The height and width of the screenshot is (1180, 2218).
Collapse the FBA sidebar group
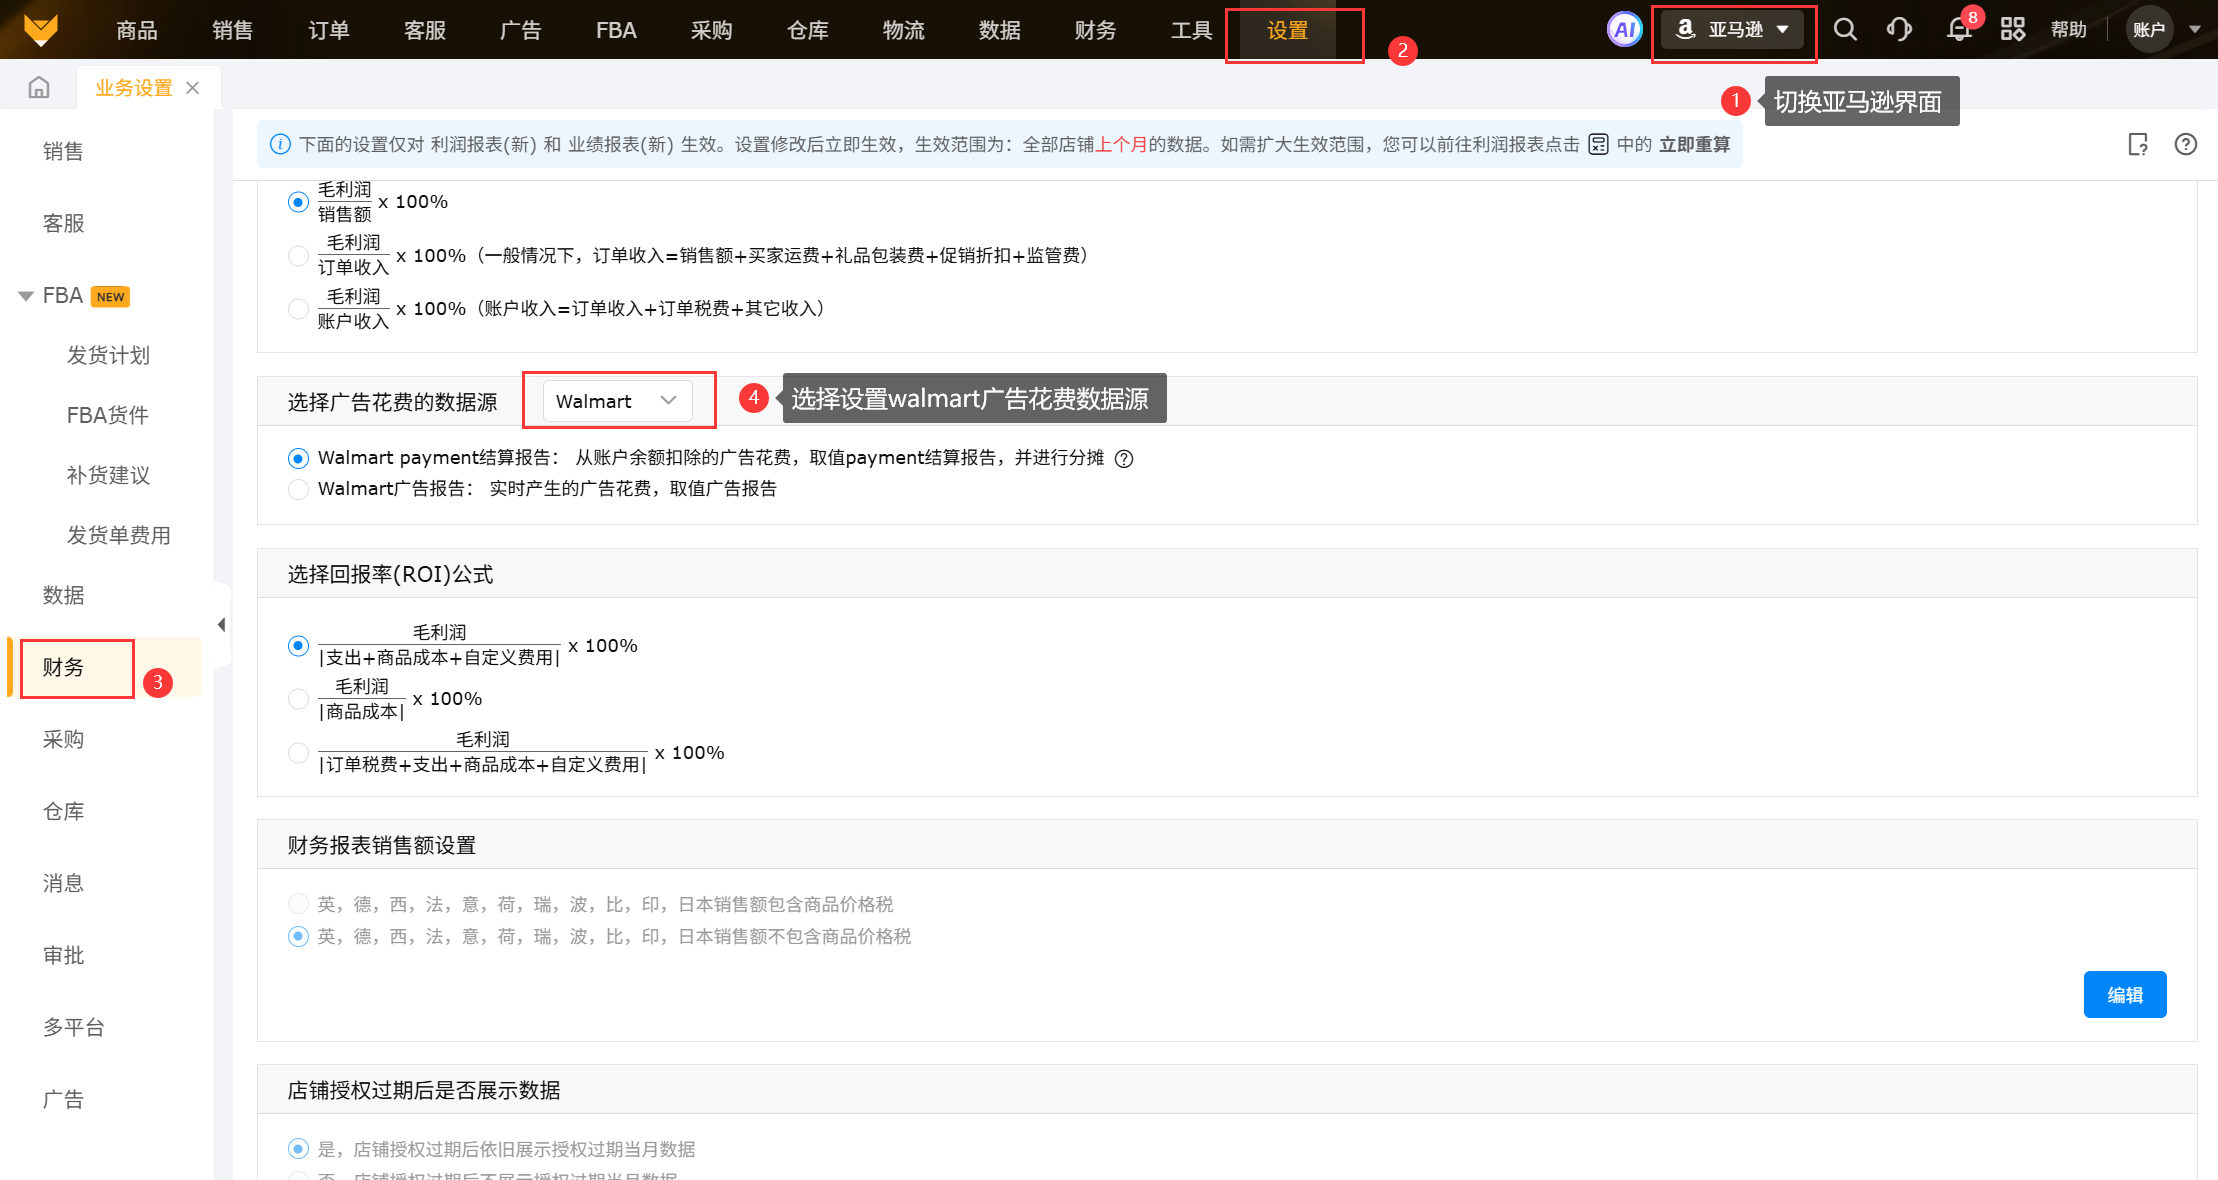point(26,296)
